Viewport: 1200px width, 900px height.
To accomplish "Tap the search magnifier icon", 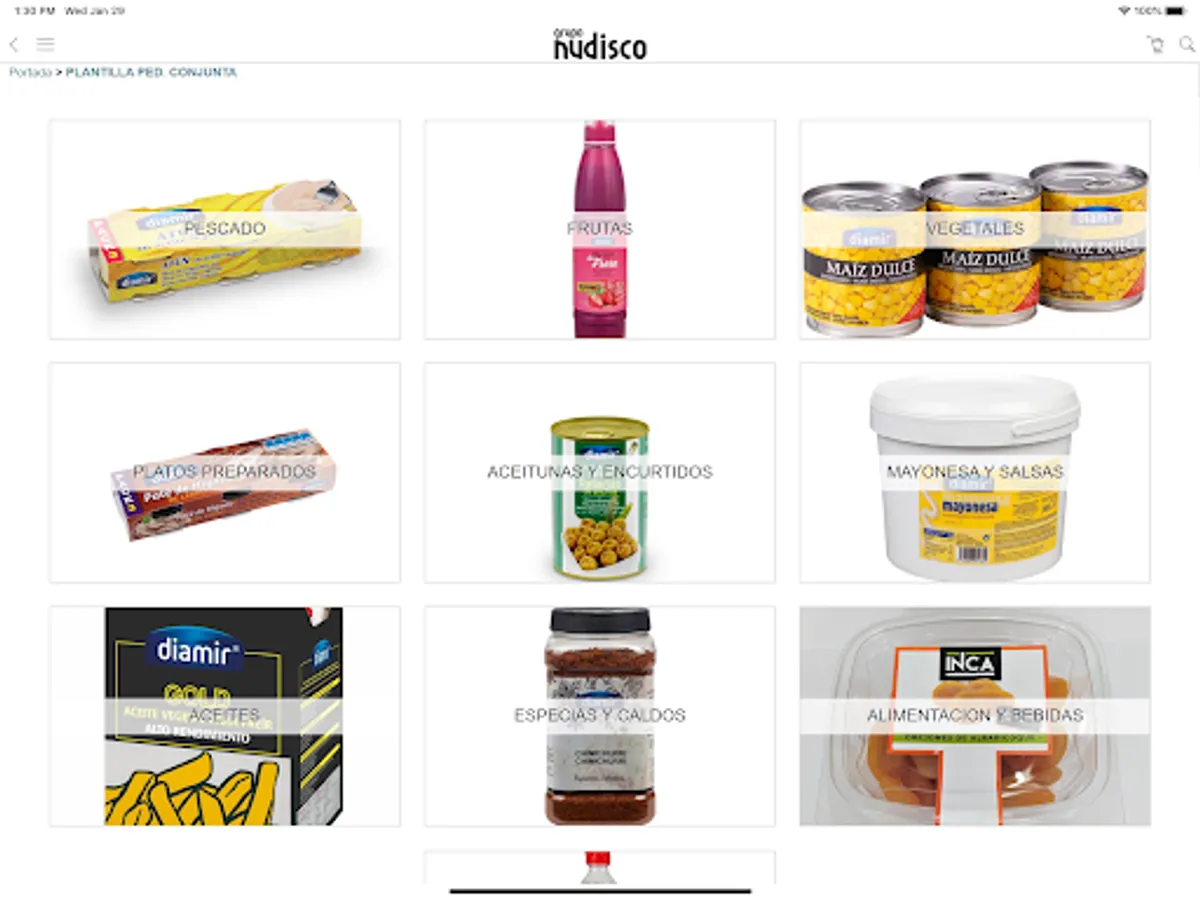I will [1187, 44].
